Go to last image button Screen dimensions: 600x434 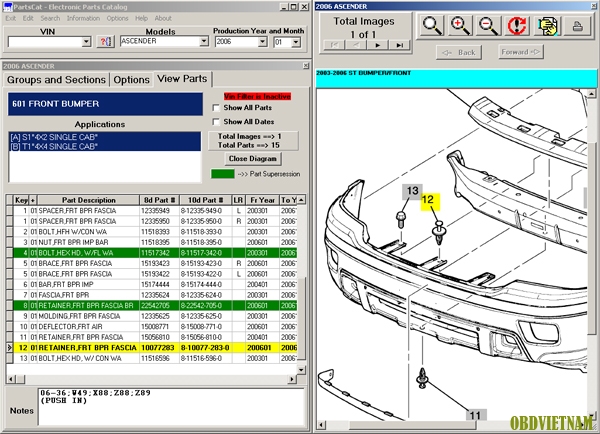pyautogui.click(x=399, y=45)
